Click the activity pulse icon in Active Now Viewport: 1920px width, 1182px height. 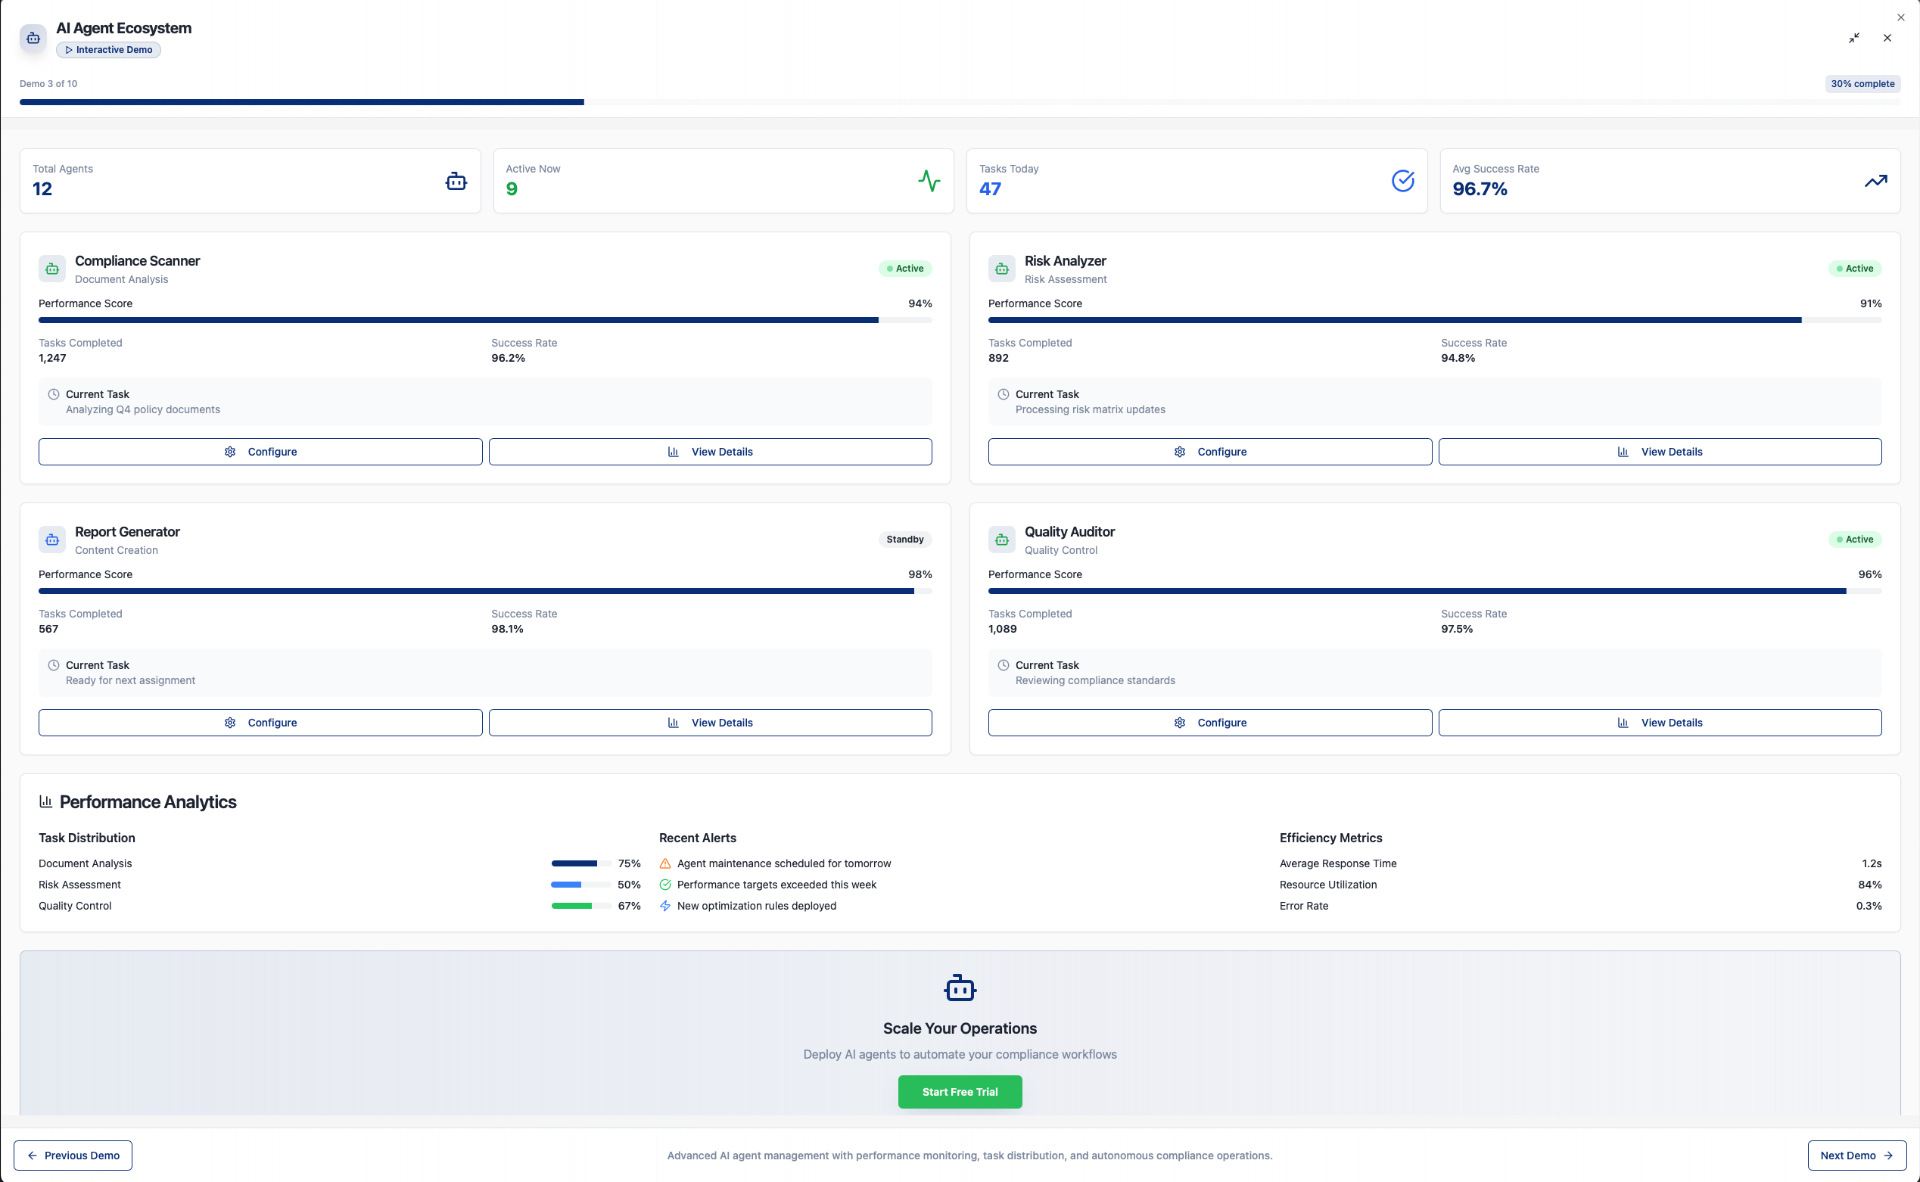(x=929, y=181)
